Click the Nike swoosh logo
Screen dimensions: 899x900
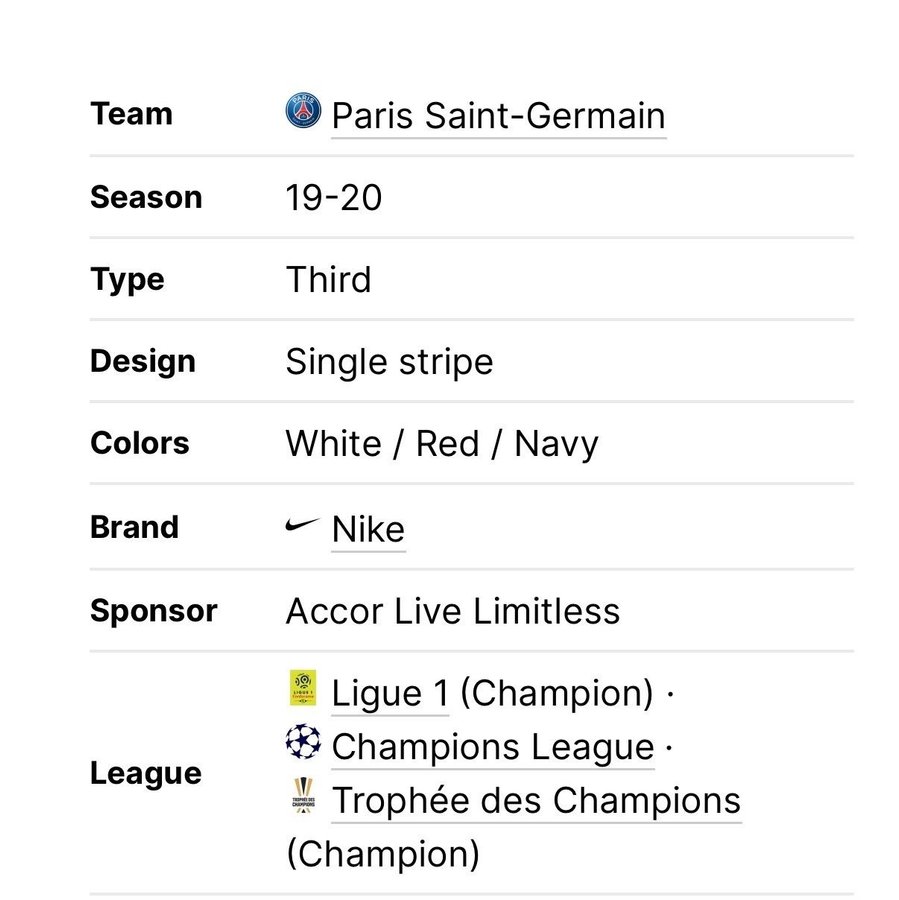point(302,525)
